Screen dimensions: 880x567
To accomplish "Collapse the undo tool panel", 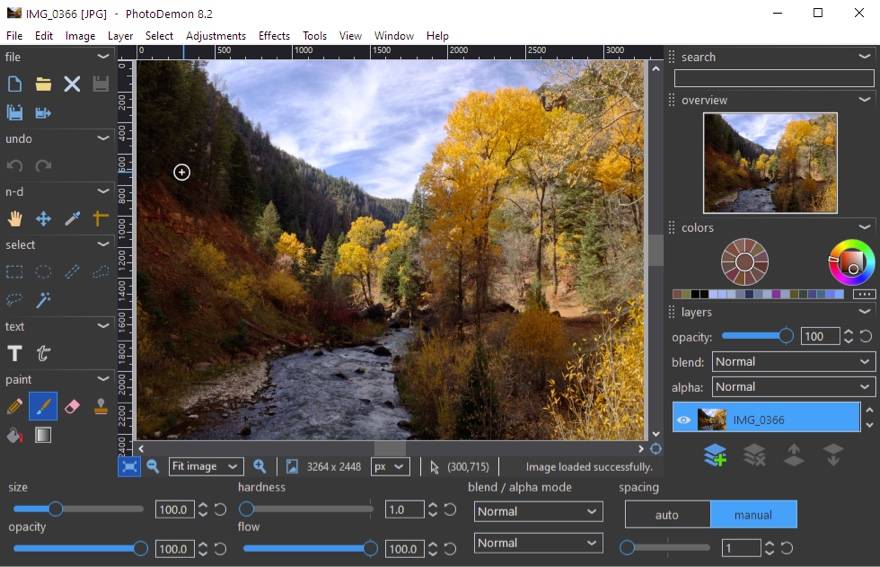I will click(x=103, y=138).
